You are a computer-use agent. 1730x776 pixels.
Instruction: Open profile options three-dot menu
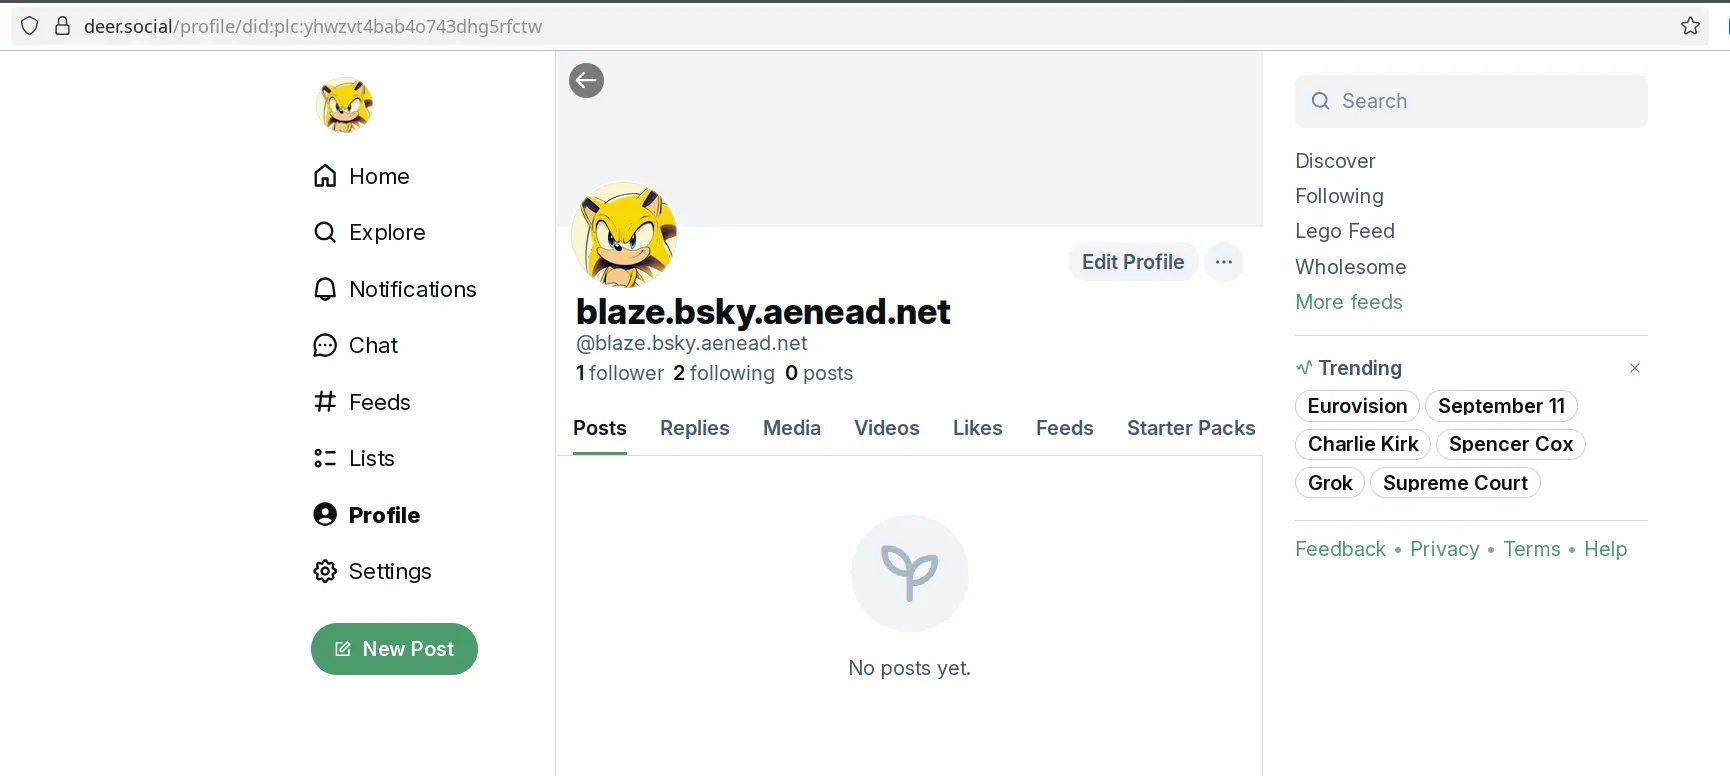[x=1224, y=262]
